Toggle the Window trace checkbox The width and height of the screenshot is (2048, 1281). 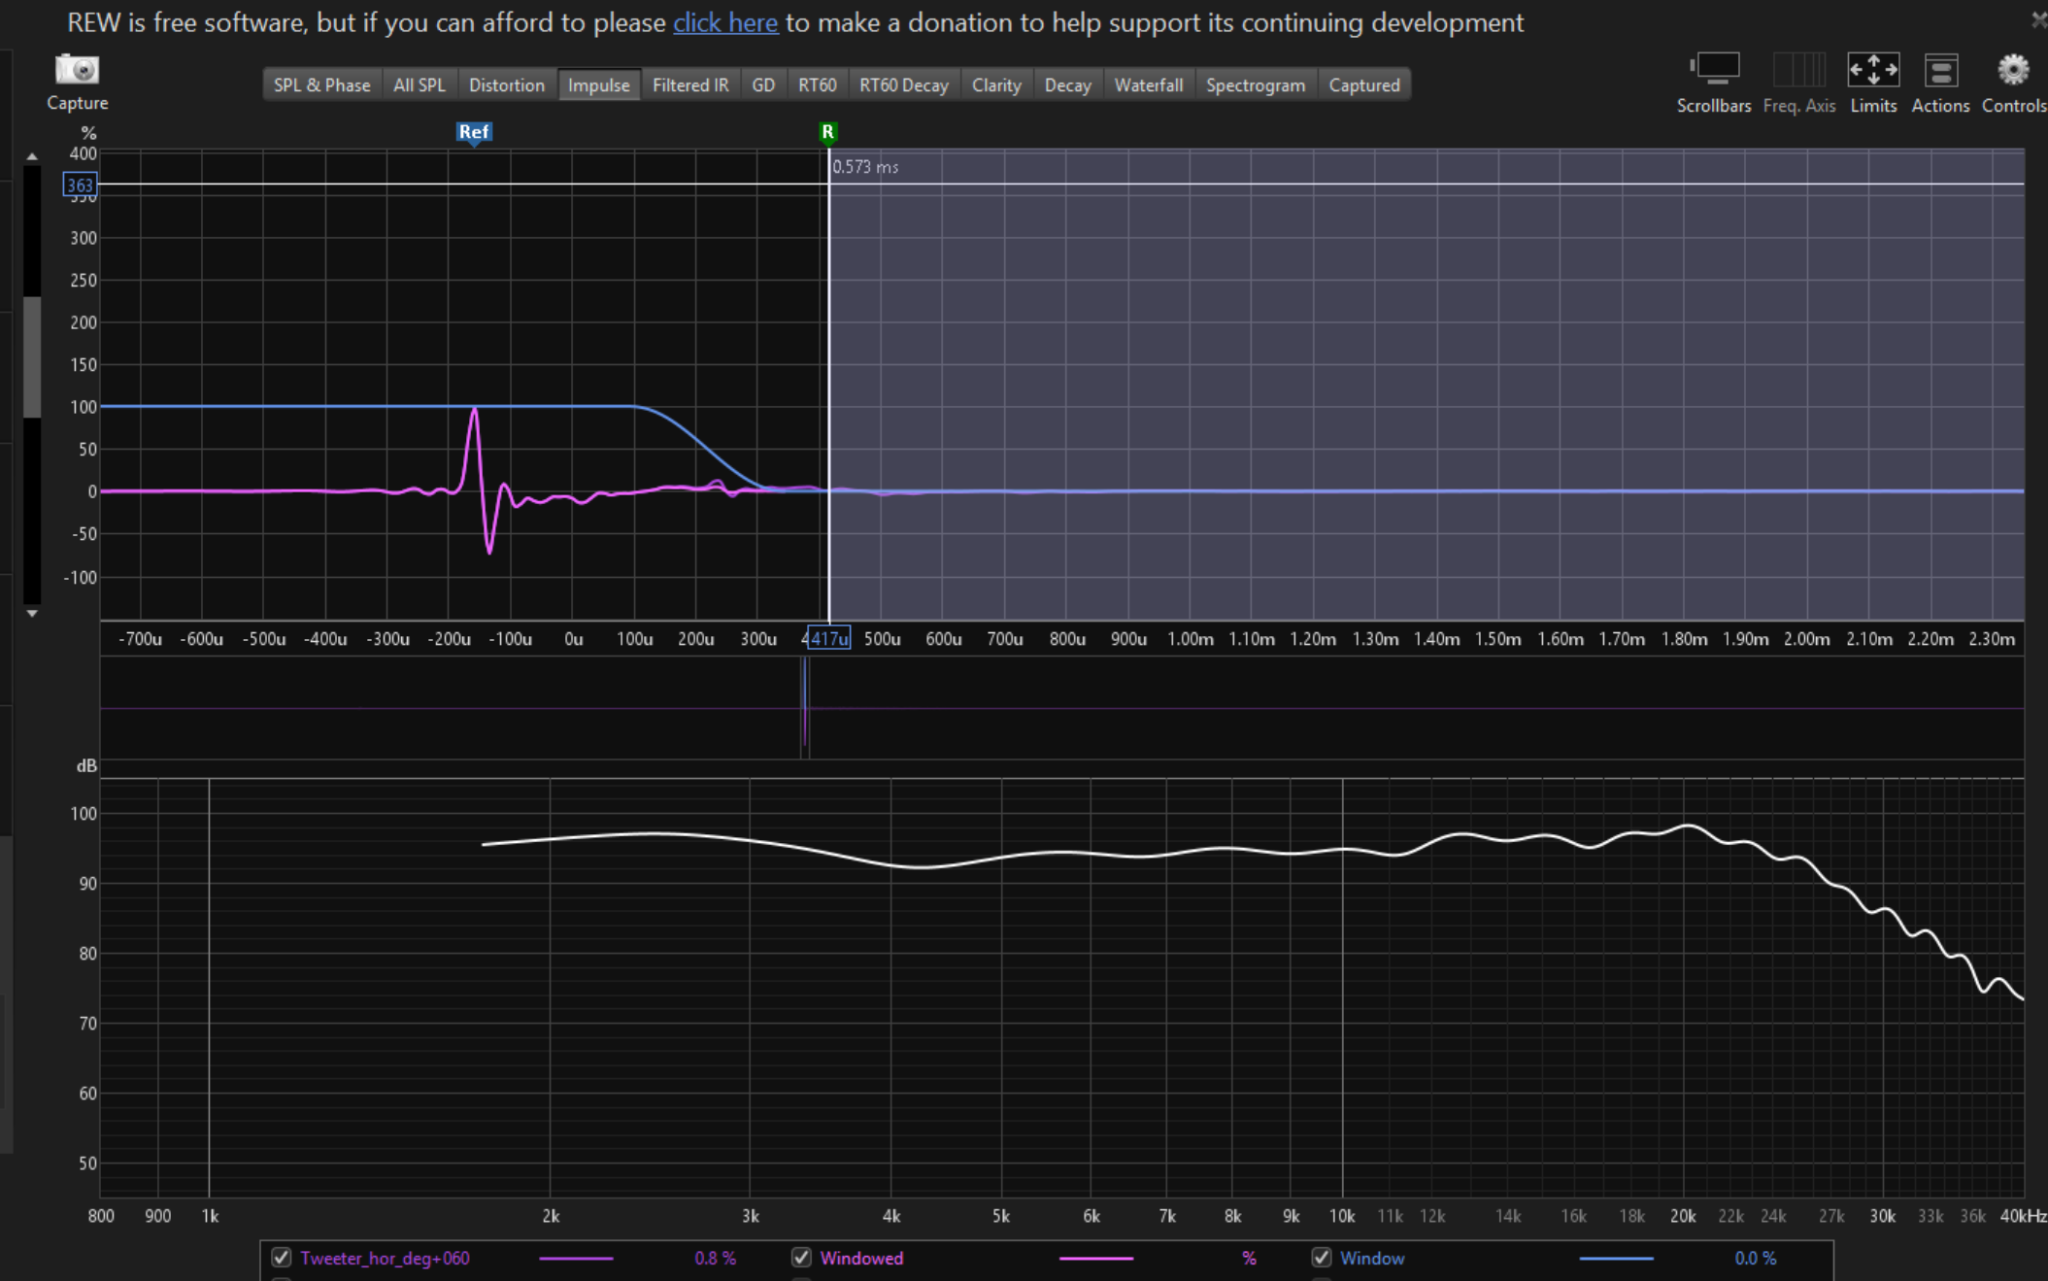coord(1322,1257)
